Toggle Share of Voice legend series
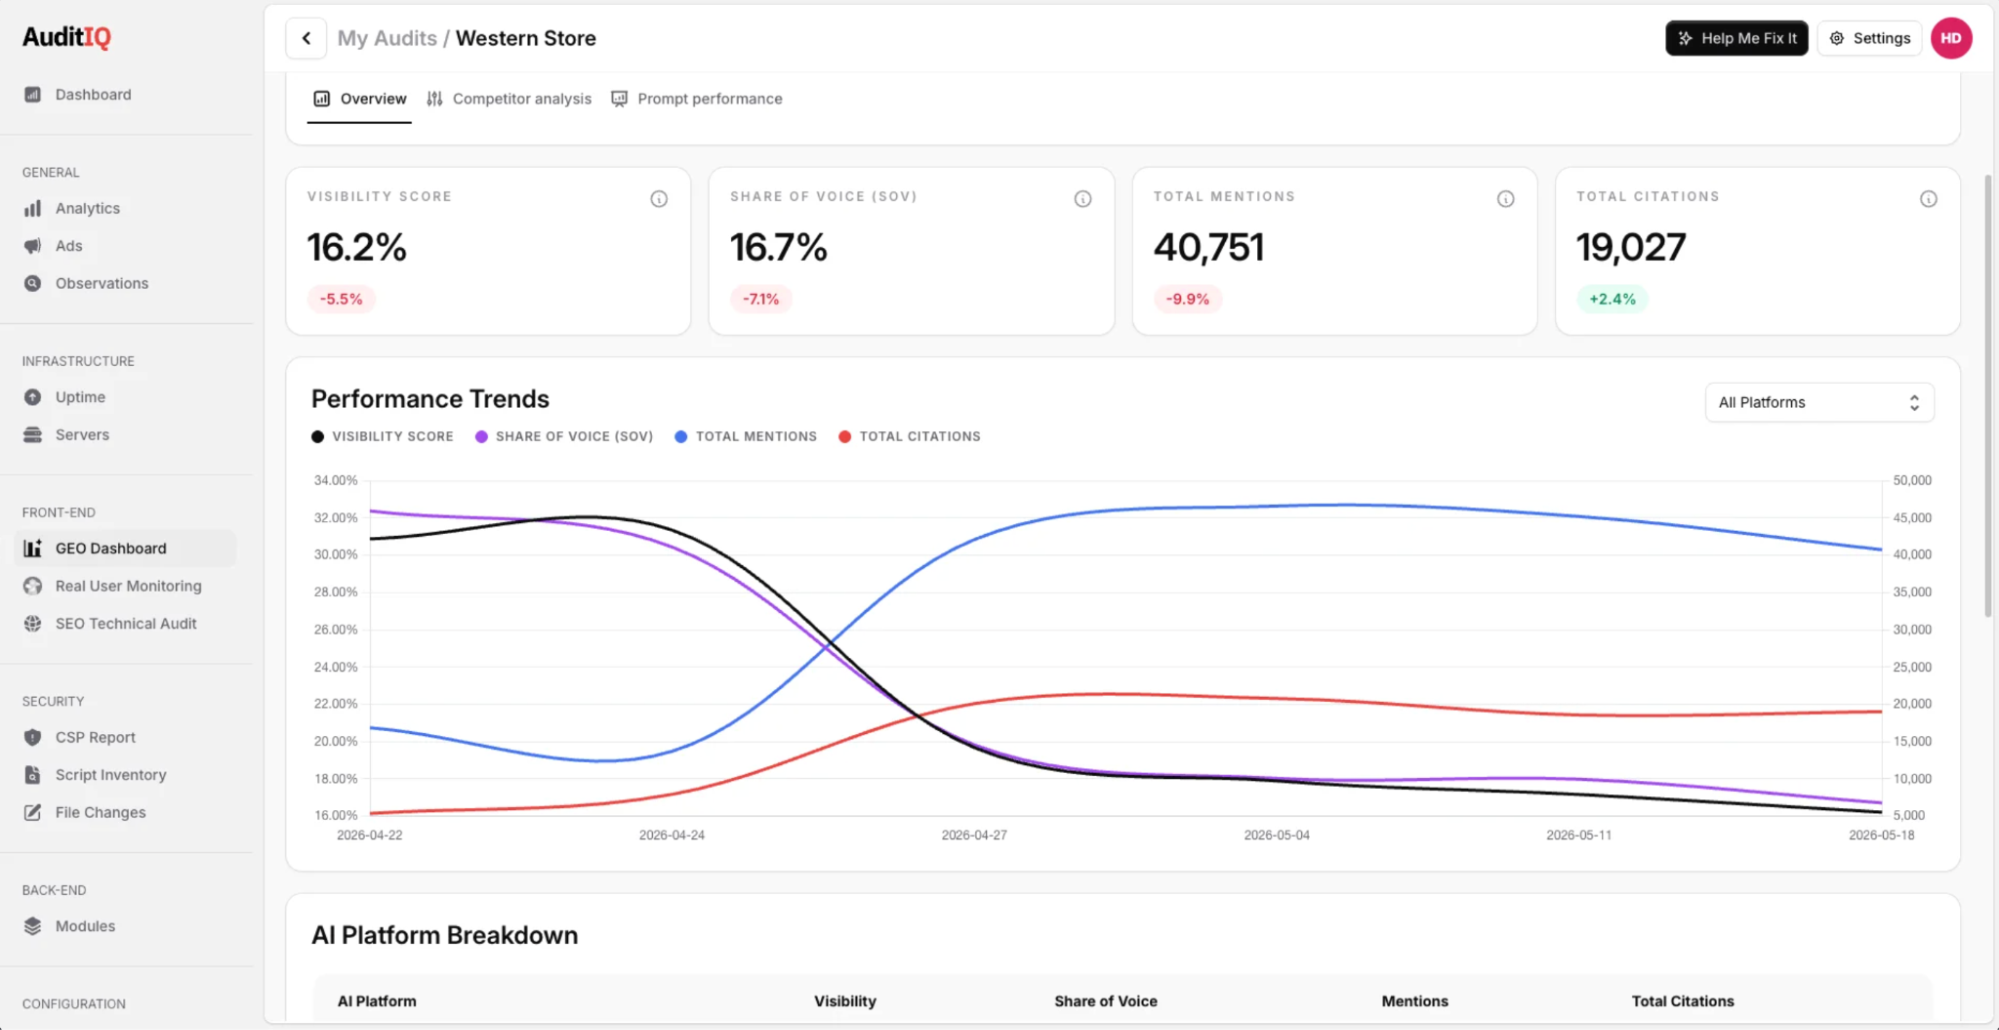Screen dimensions: 1999x1030 [564, 437]
